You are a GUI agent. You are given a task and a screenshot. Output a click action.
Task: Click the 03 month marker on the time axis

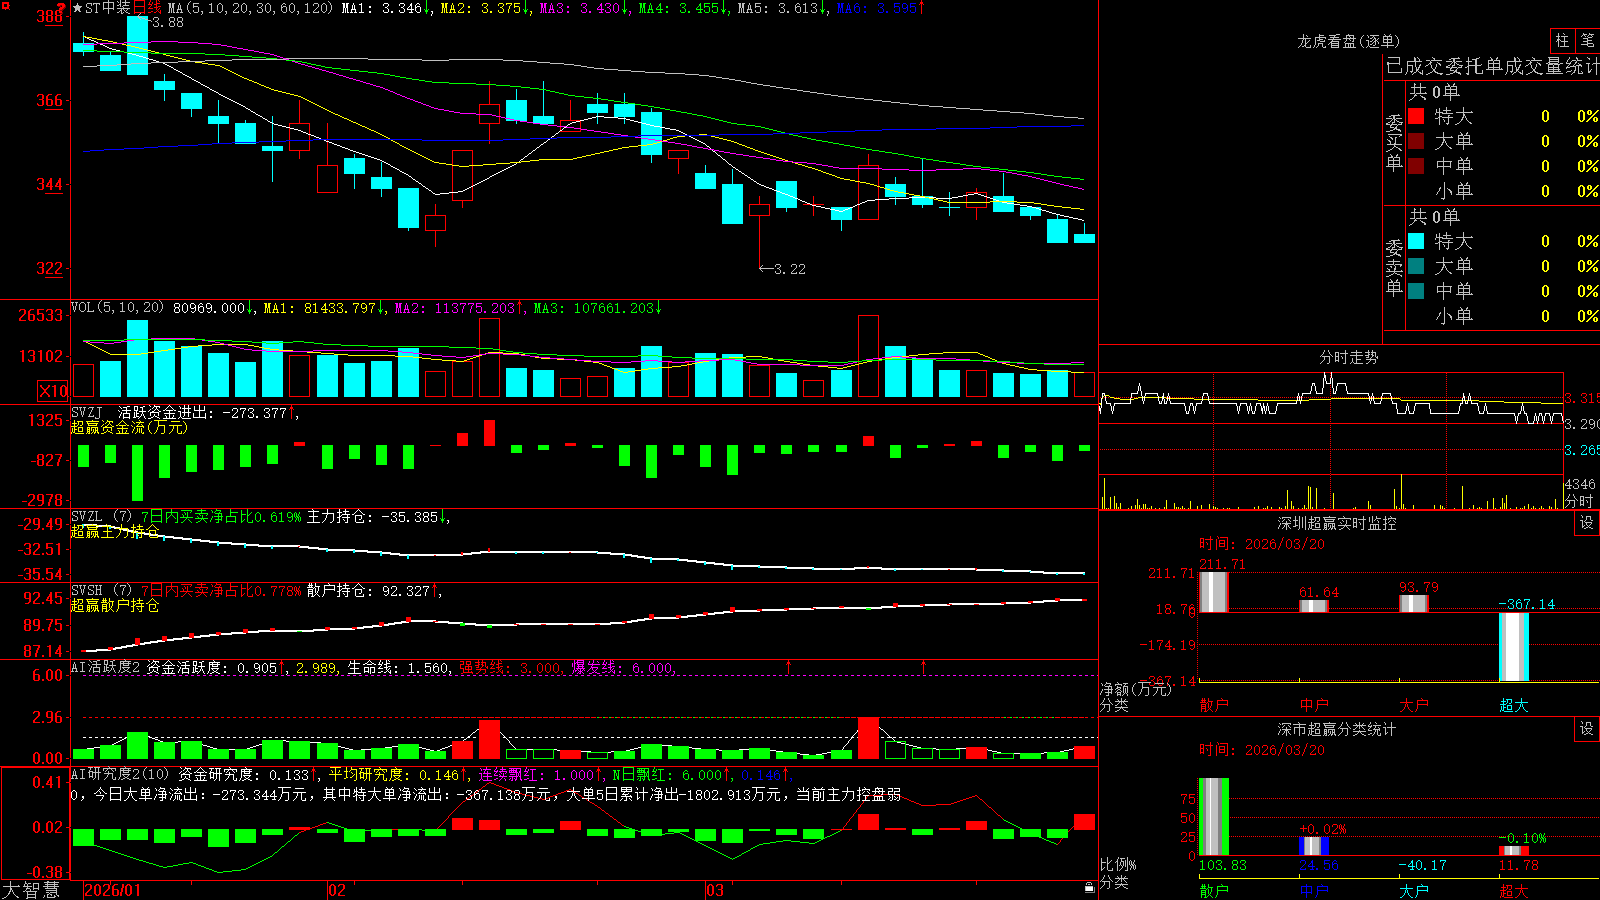(x=715, y=890)
